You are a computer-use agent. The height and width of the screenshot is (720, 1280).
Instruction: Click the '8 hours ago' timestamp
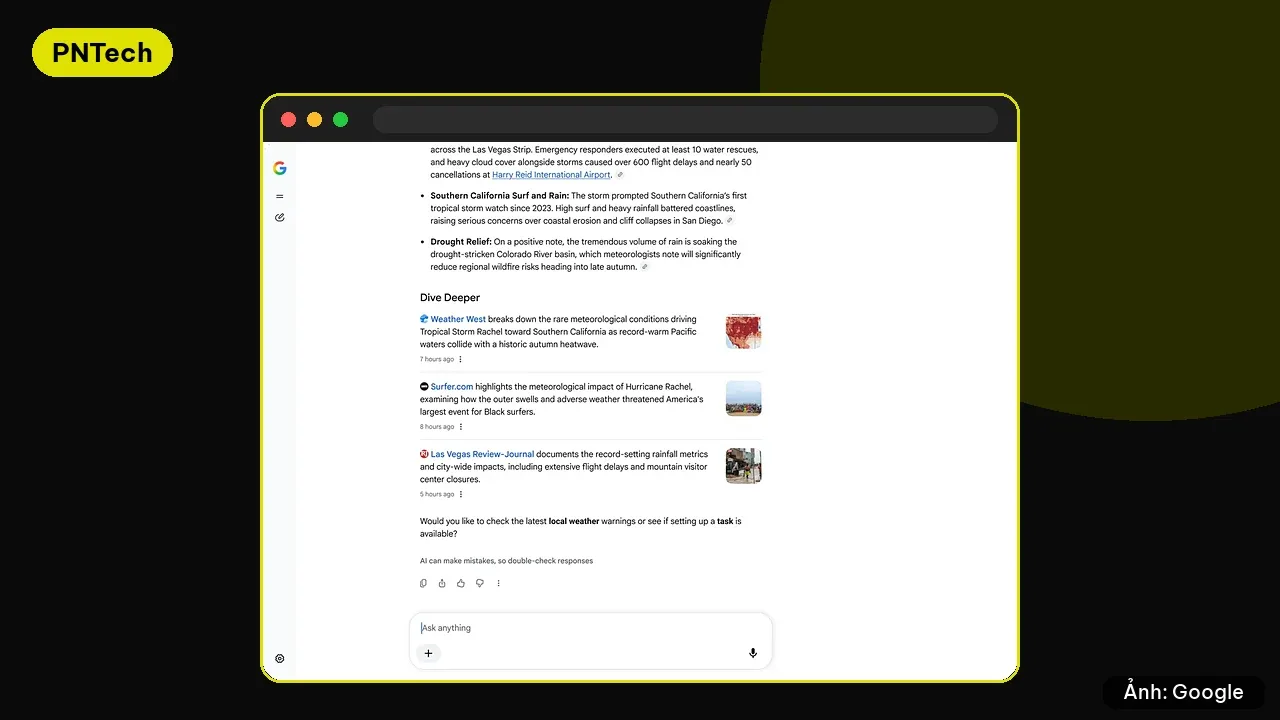click(437, 427)
